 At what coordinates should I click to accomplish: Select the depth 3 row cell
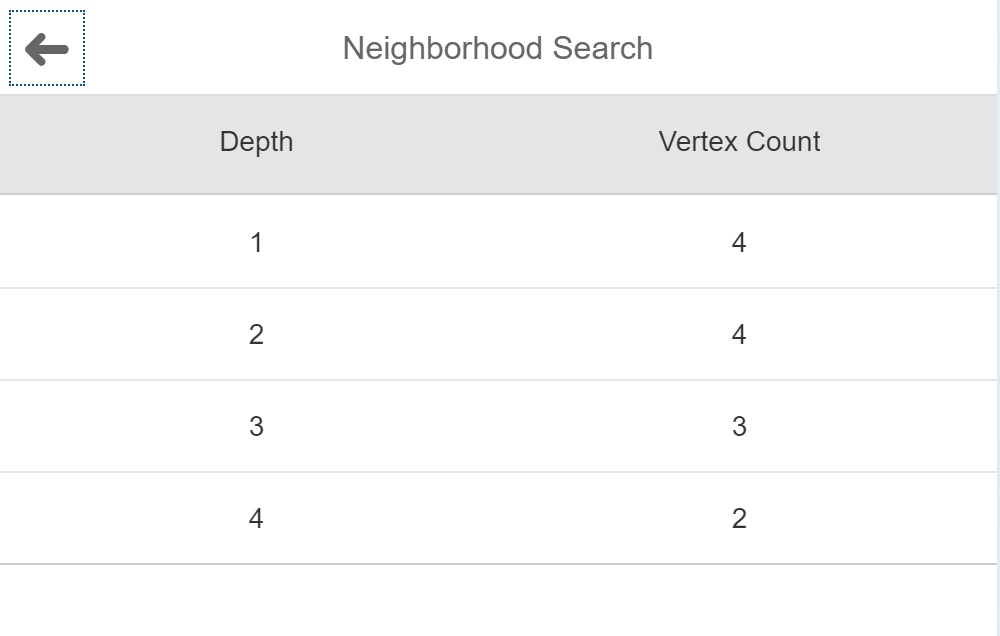(x=256, y=426)
